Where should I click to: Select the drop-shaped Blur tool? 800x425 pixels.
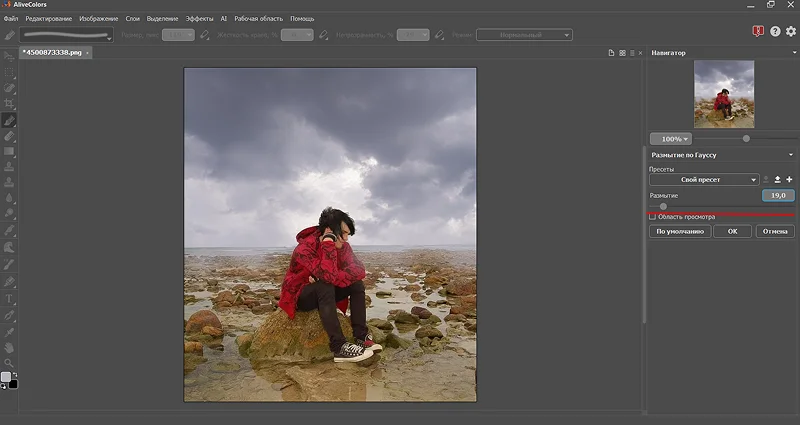[9, 198]
